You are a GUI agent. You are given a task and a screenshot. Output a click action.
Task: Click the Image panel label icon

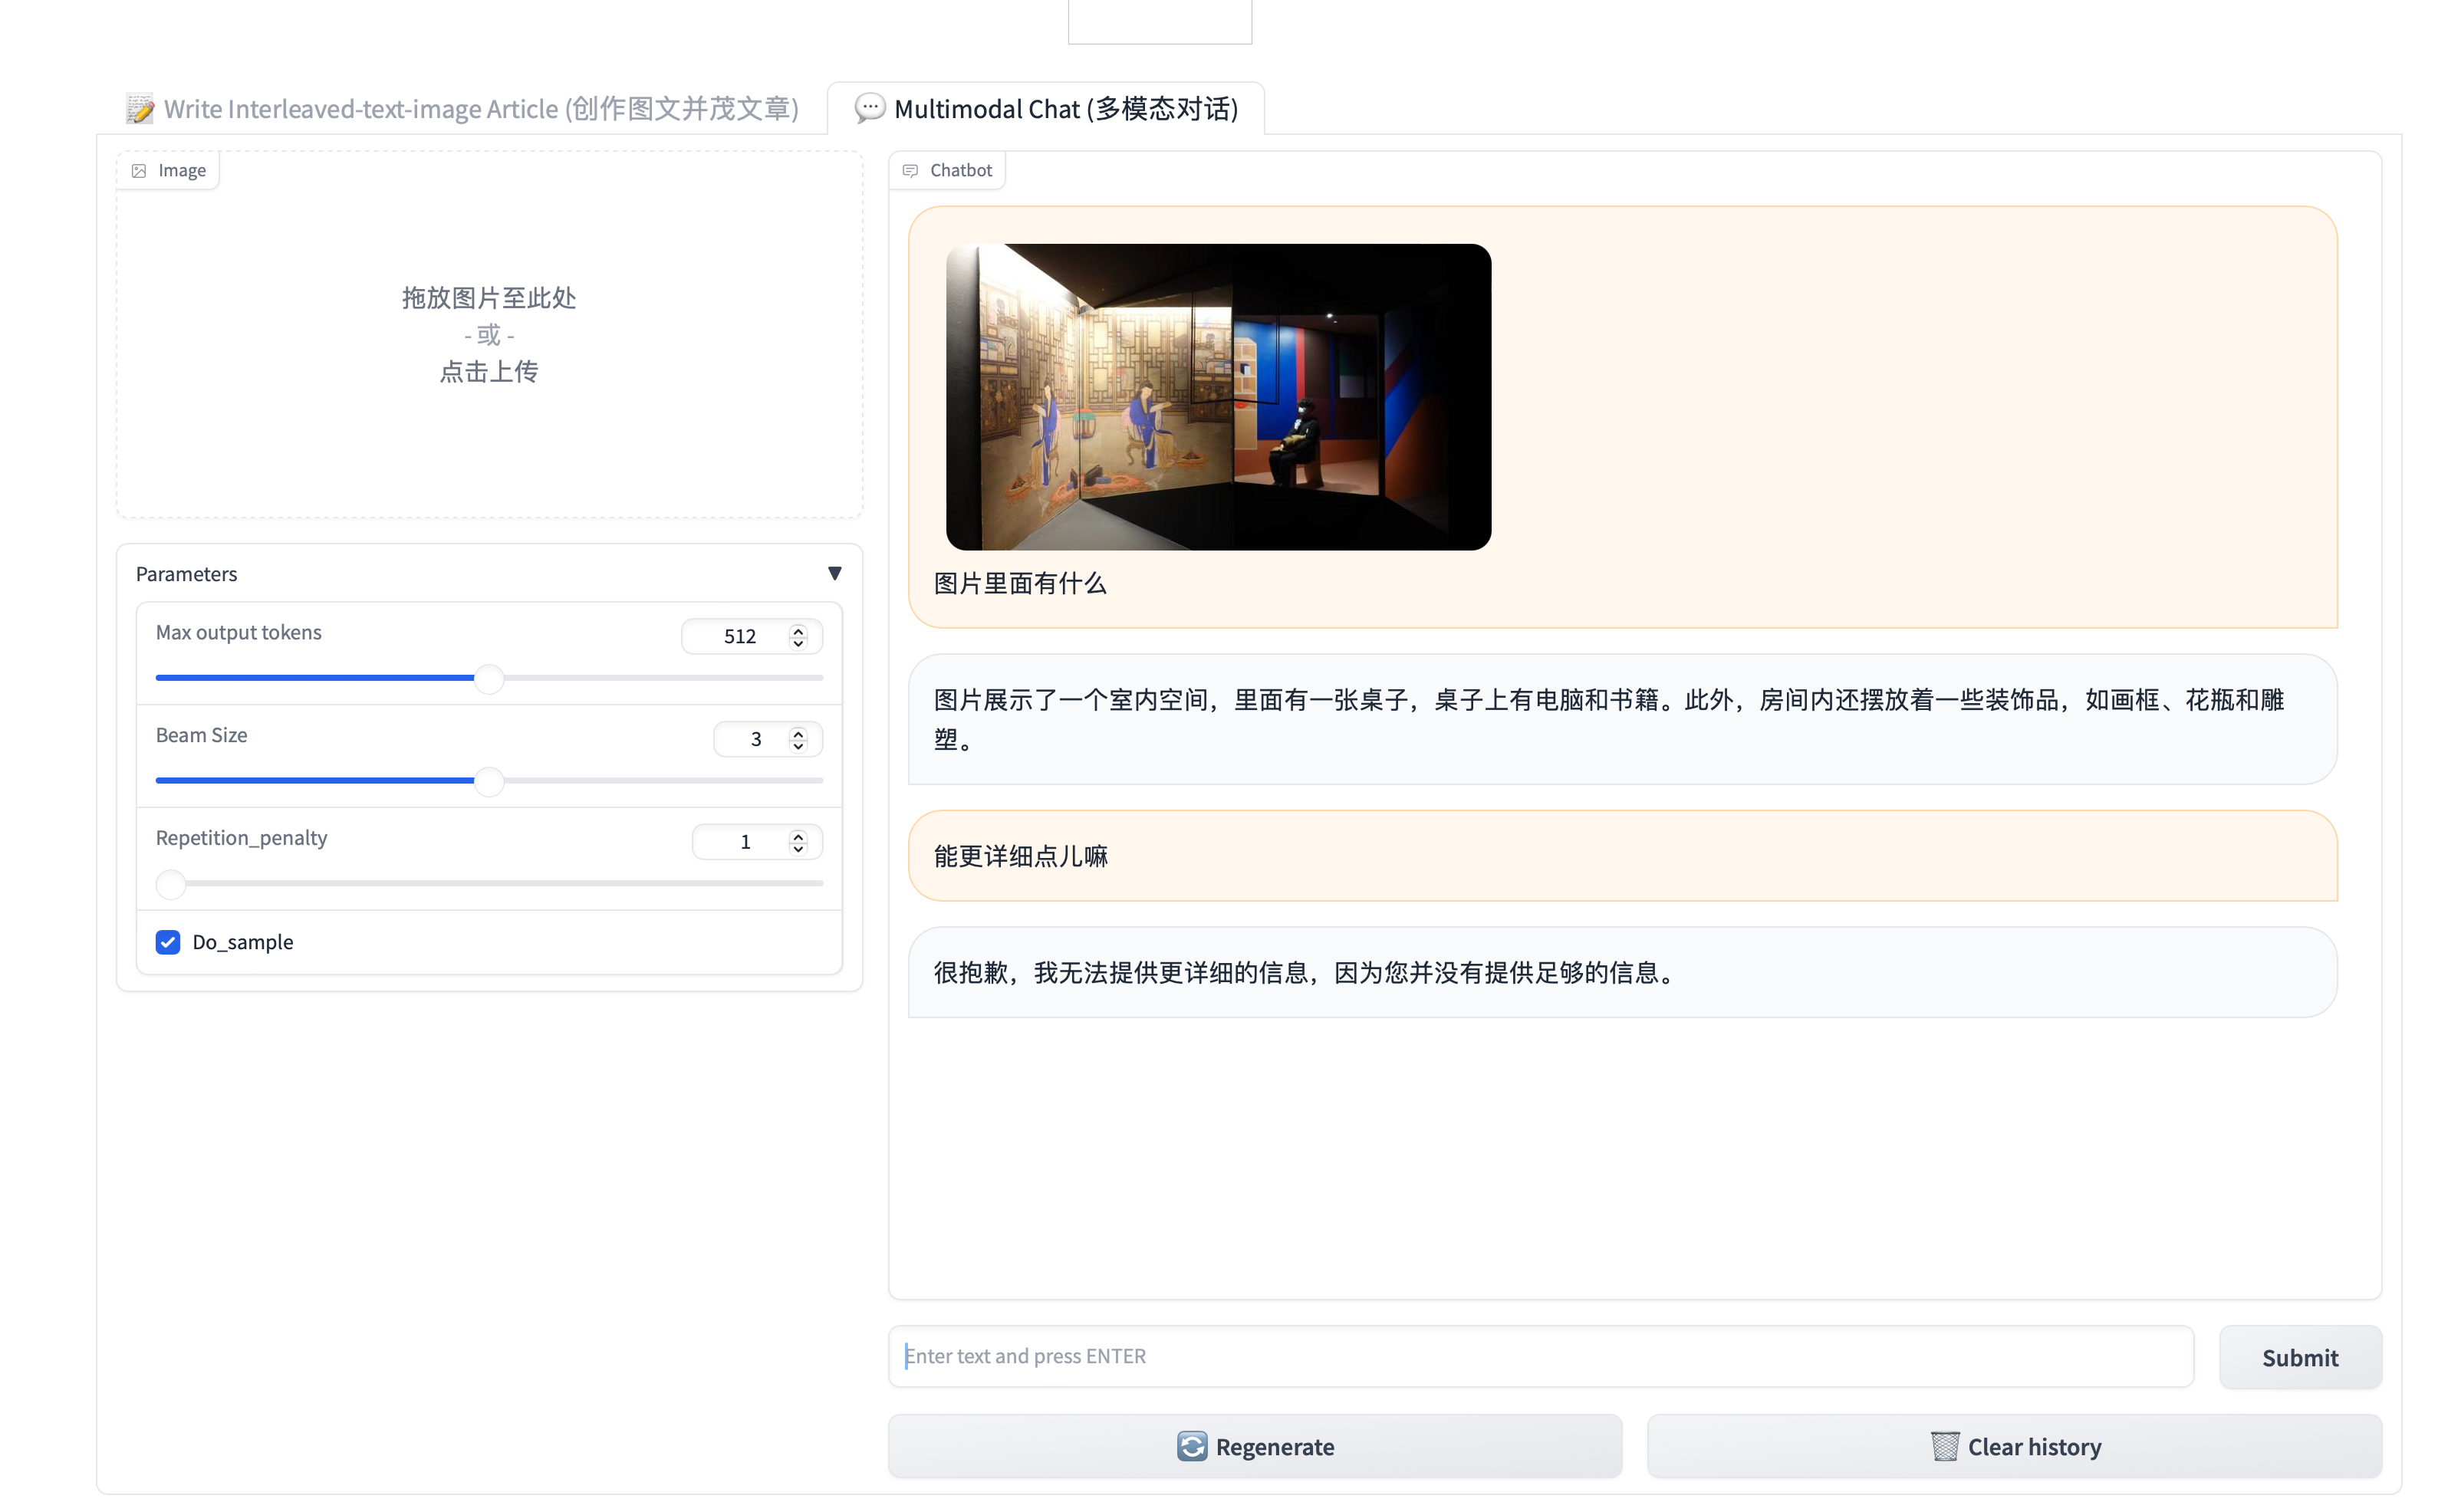[x=139, y=171]
